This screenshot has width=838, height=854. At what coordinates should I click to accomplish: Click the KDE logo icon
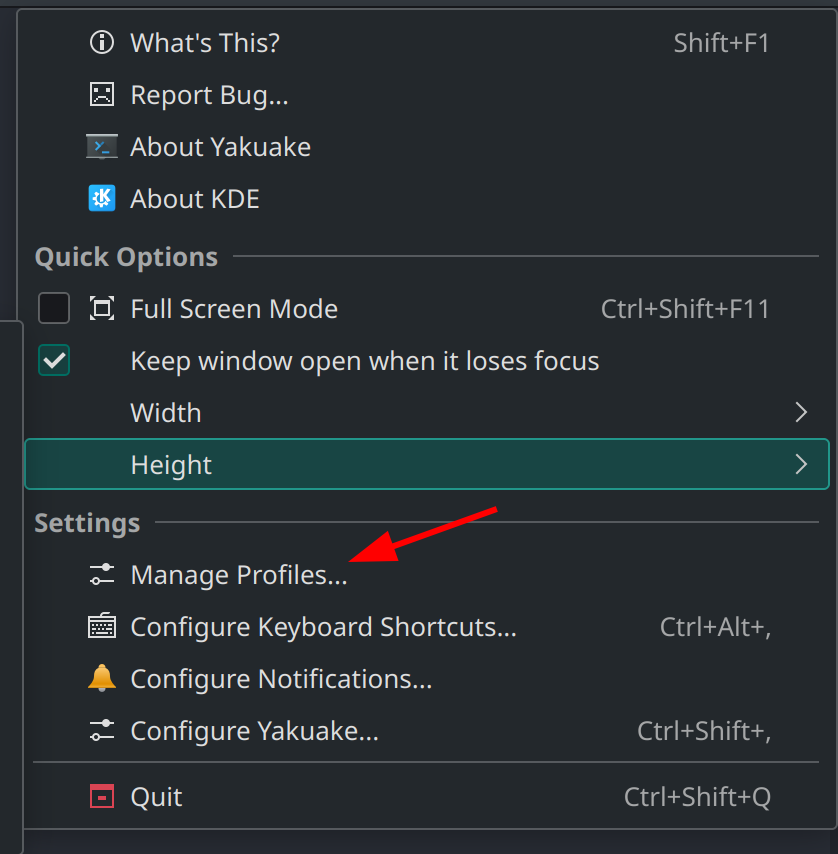click(102, 198)
